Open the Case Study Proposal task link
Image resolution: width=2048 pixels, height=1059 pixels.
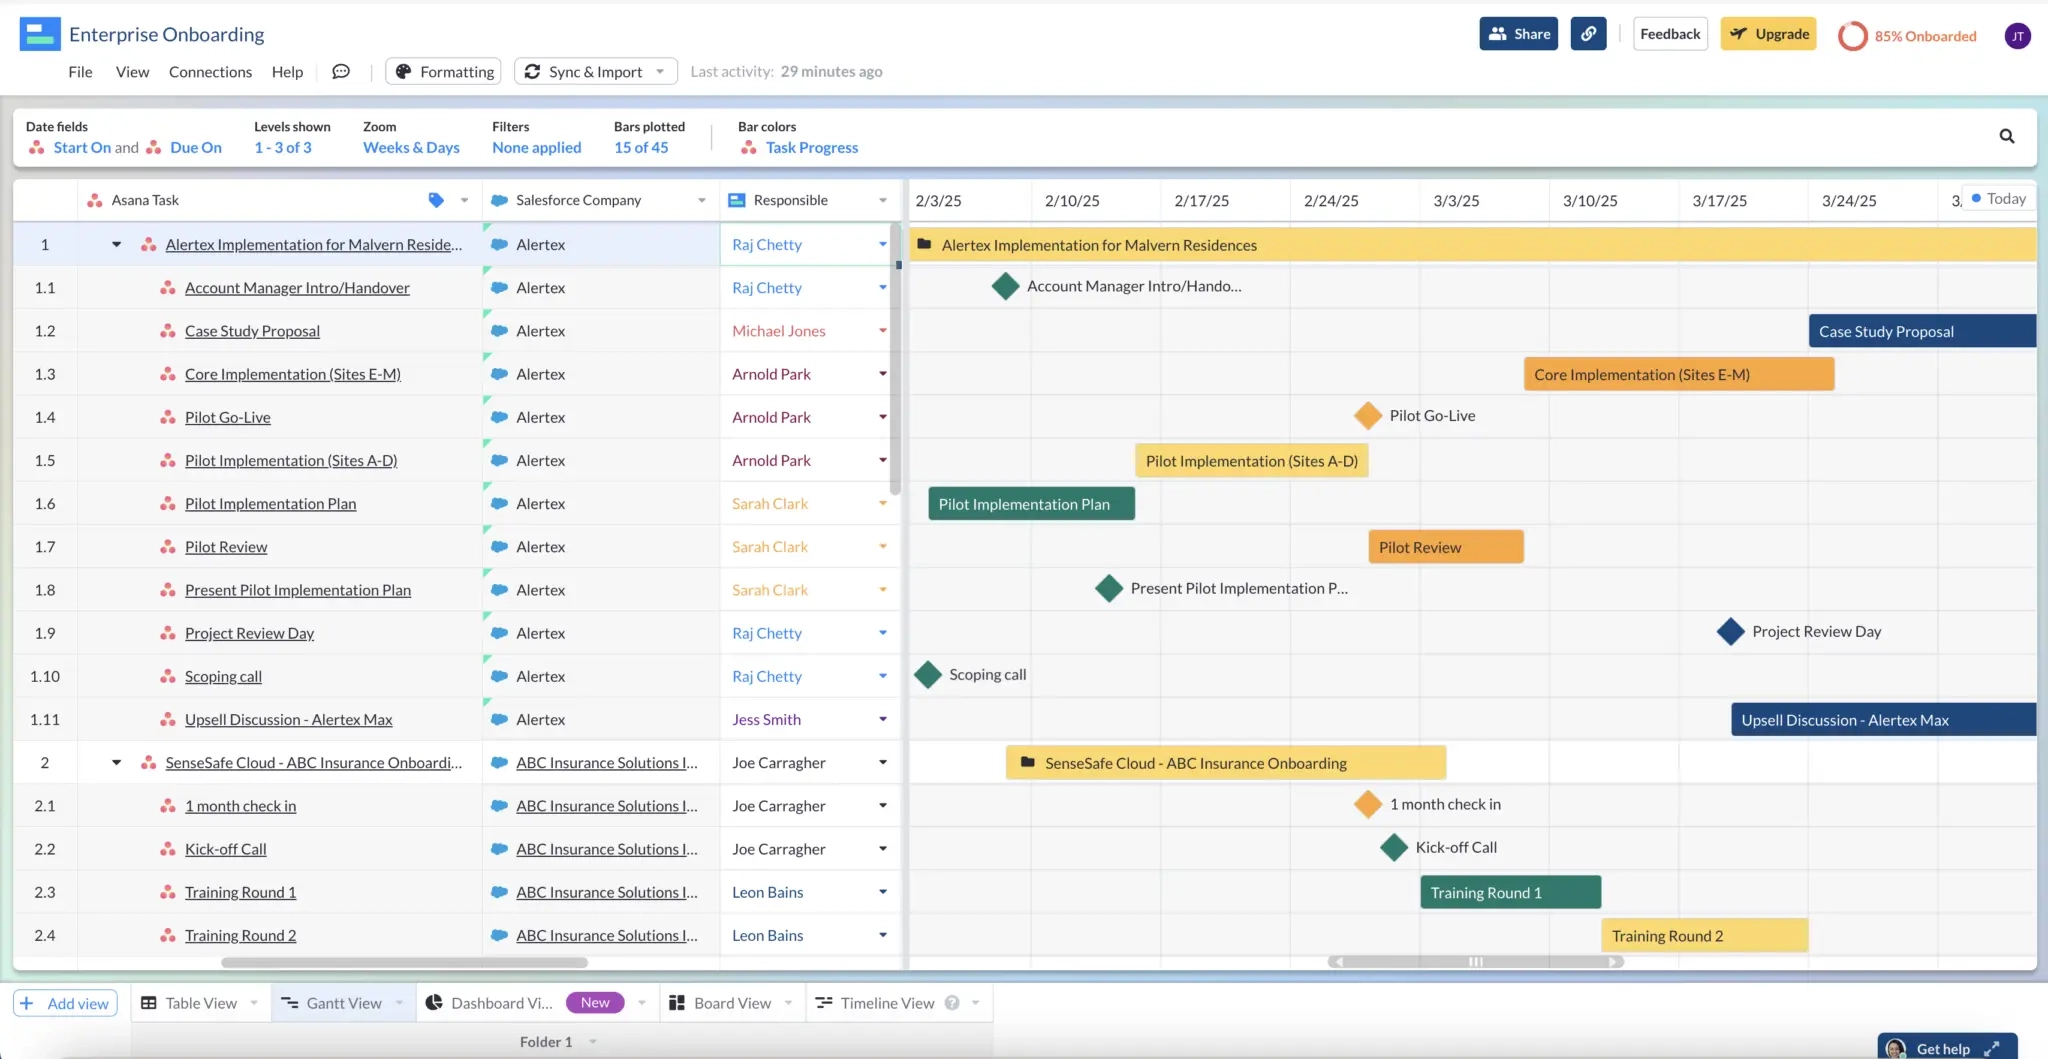click(252, 330)
